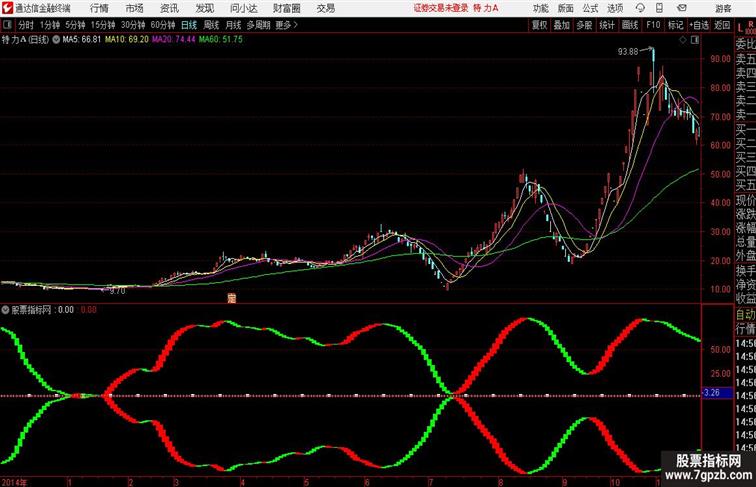Image resolution: width=756 pixels, height=487 pixels.
Task: Switch to 5分钟 period tab
Action: click(x=75, y=25)
